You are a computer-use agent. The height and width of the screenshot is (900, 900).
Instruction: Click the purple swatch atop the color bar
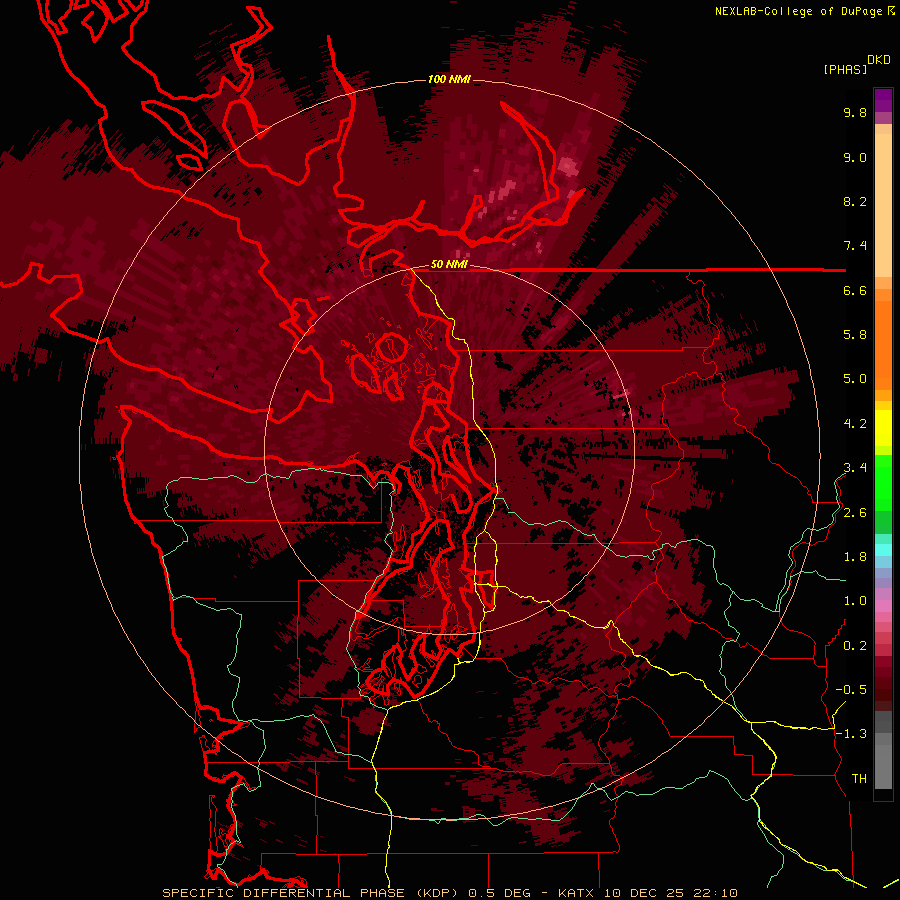pyautogui.click(x=883, y=100)
